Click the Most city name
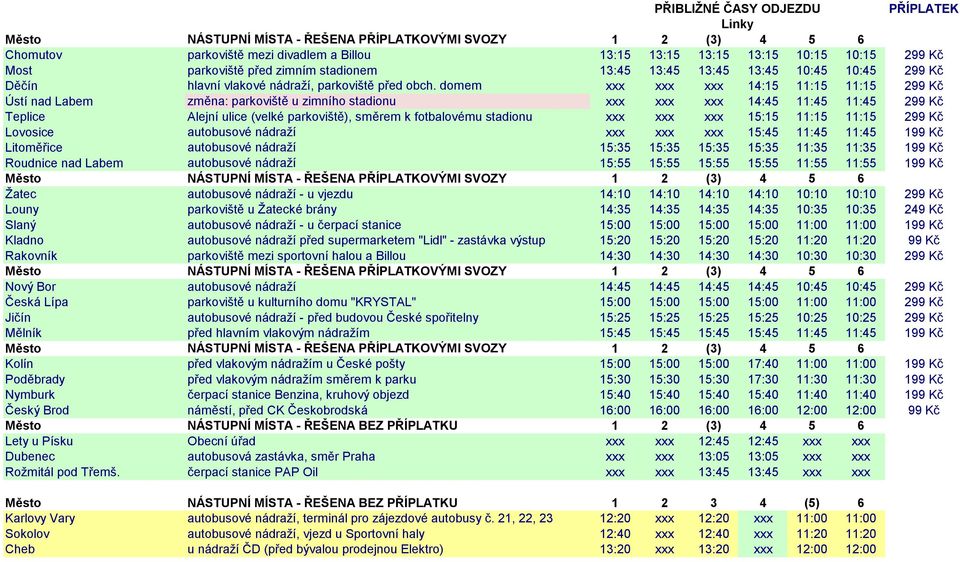The height and width of the screenshot is (562, 960). (18, 70)
